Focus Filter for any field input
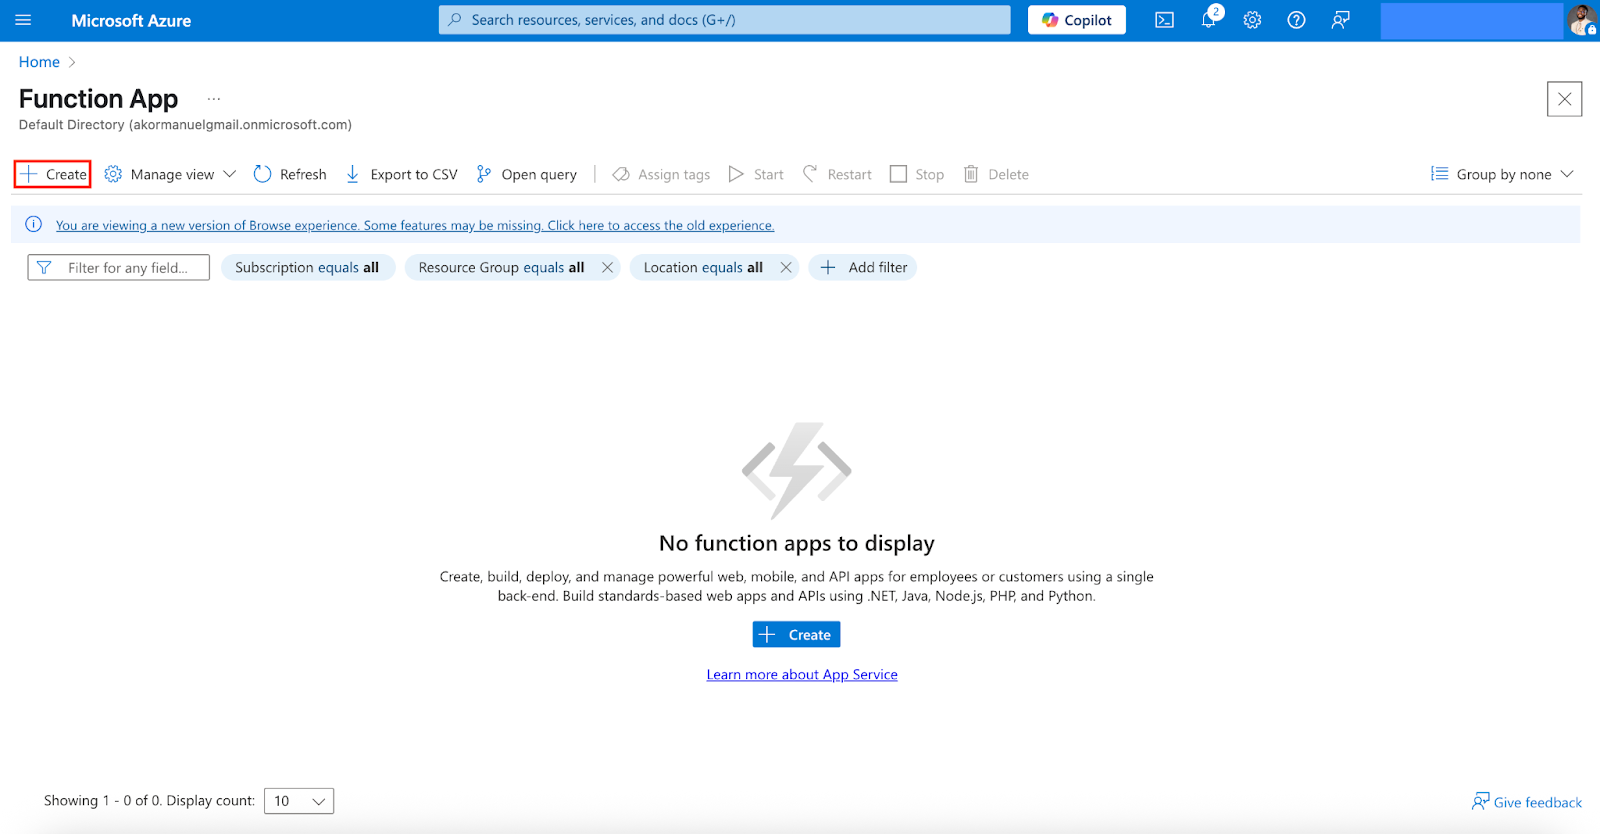Viewport: 1600px width, 834px height. 119,268
